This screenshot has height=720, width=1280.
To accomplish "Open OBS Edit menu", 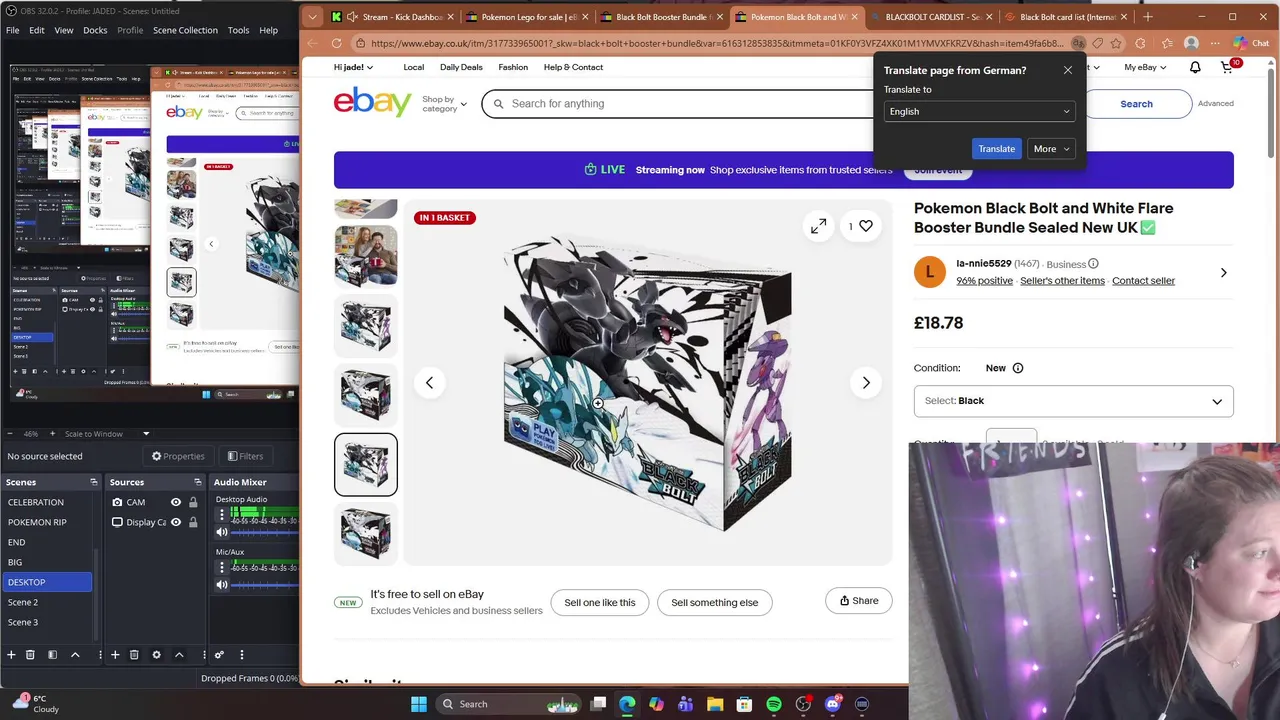I will click(36, 30).
